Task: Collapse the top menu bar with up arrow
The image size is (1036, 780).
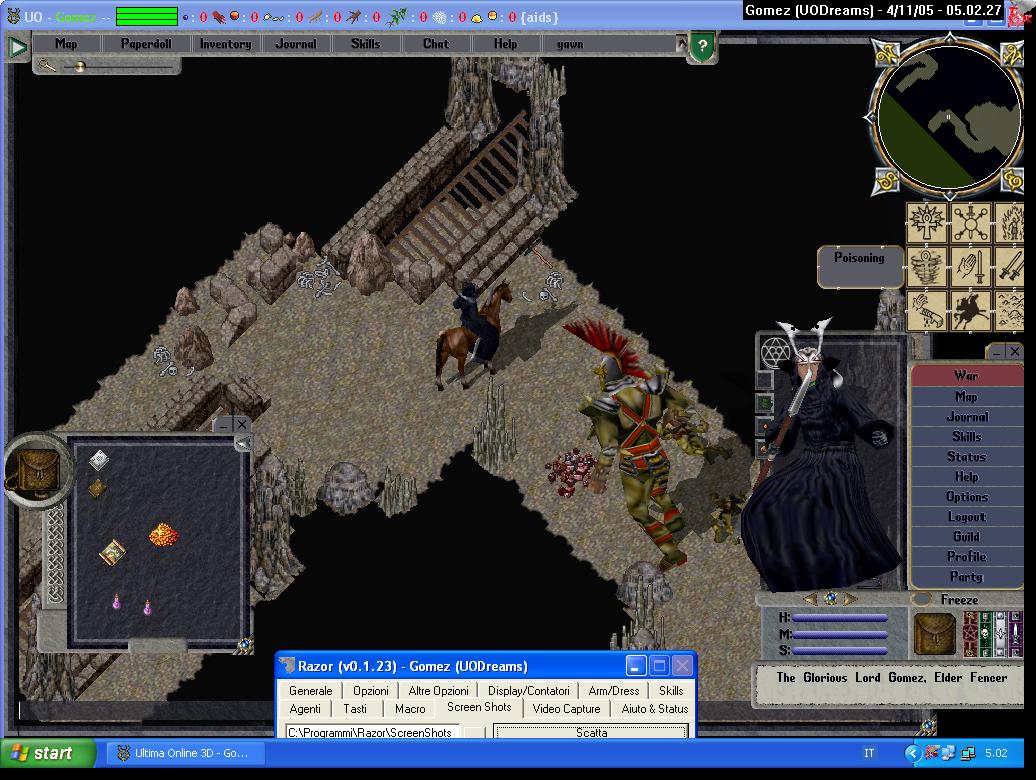Action: coord(681,44)
